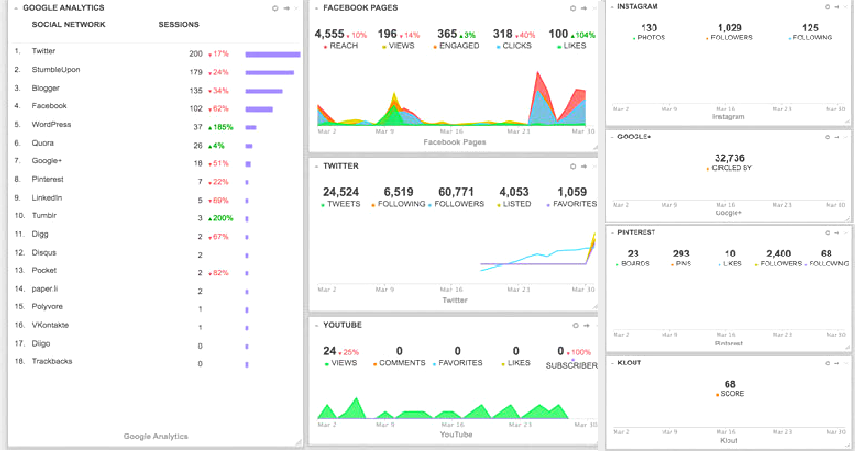
Task: Click the Google Analytics footer label
Action: coord(156,436)
